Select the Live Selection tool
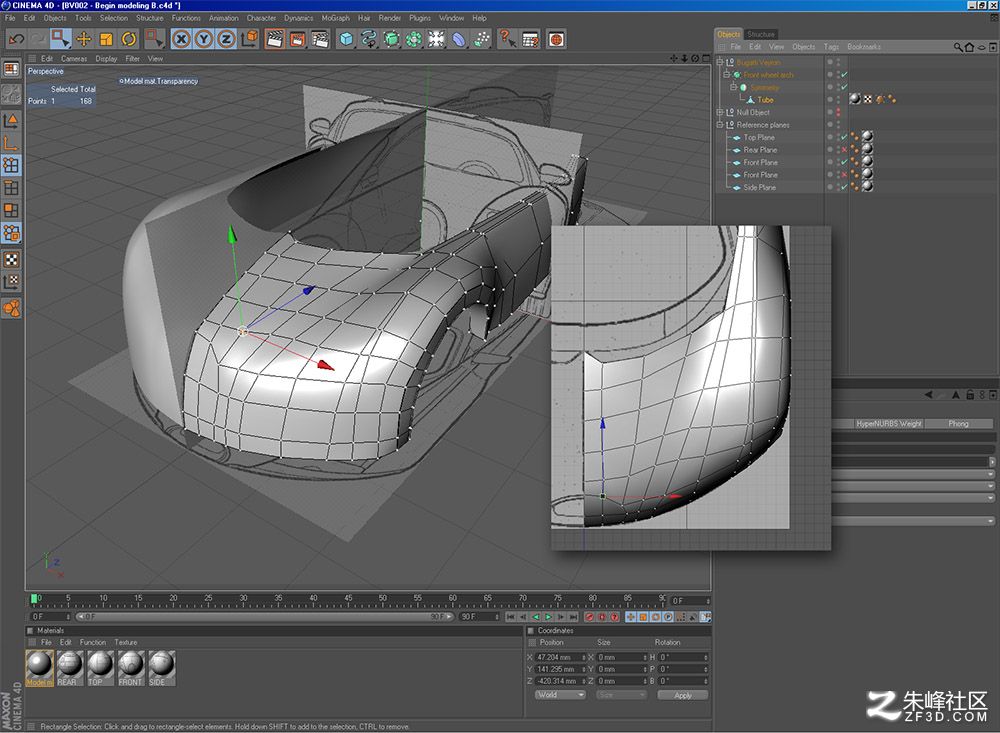Screen dimensions: 1000x733 61,40
